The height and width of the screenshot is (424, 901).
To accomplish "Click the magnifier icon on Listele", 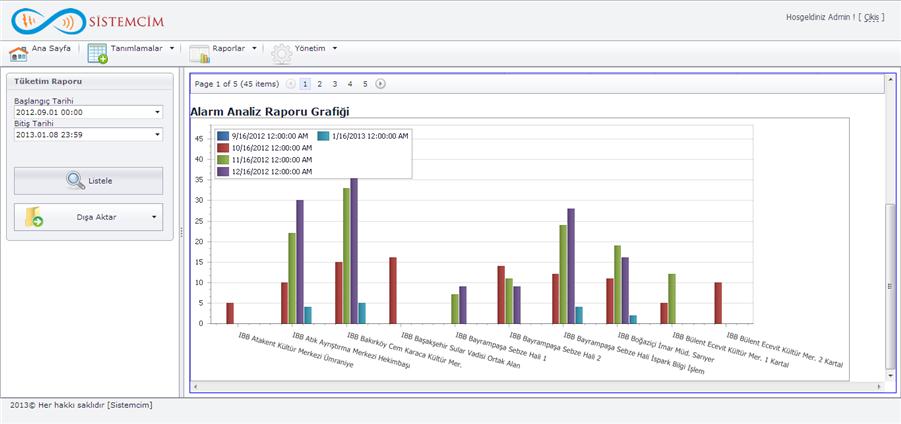I will tap(75, 181).
